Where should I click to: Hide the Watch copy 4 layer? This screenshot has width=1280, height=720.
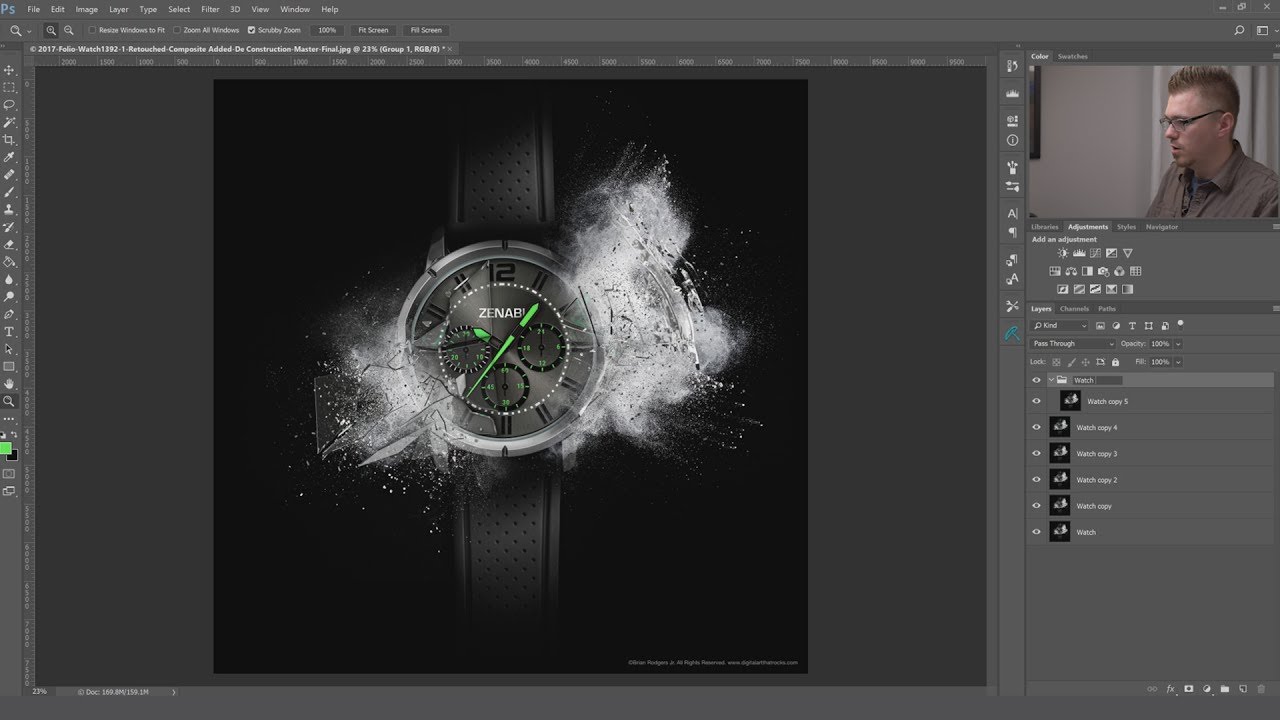[x=1036, y=427]
